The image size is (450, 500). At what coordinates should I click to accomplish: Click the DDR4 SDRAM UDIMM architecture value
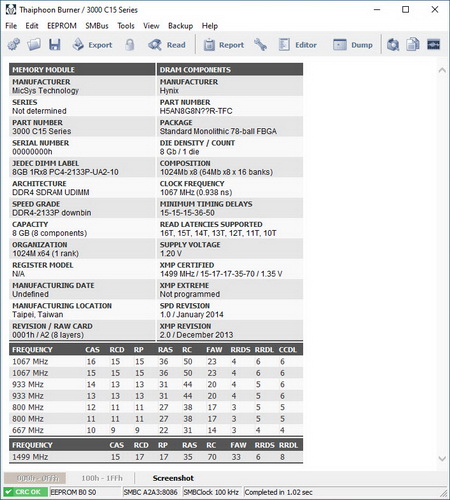point(51,192)
